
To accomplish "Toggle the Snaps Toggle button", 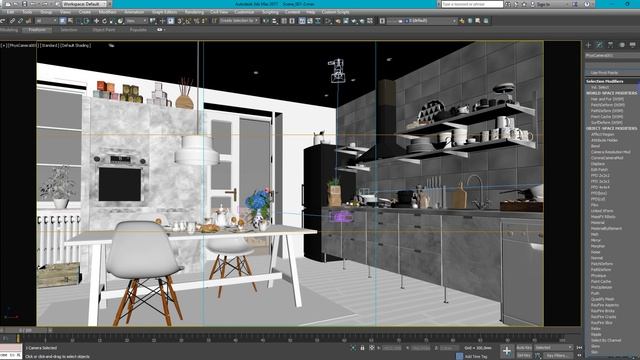I will (180, 20).
